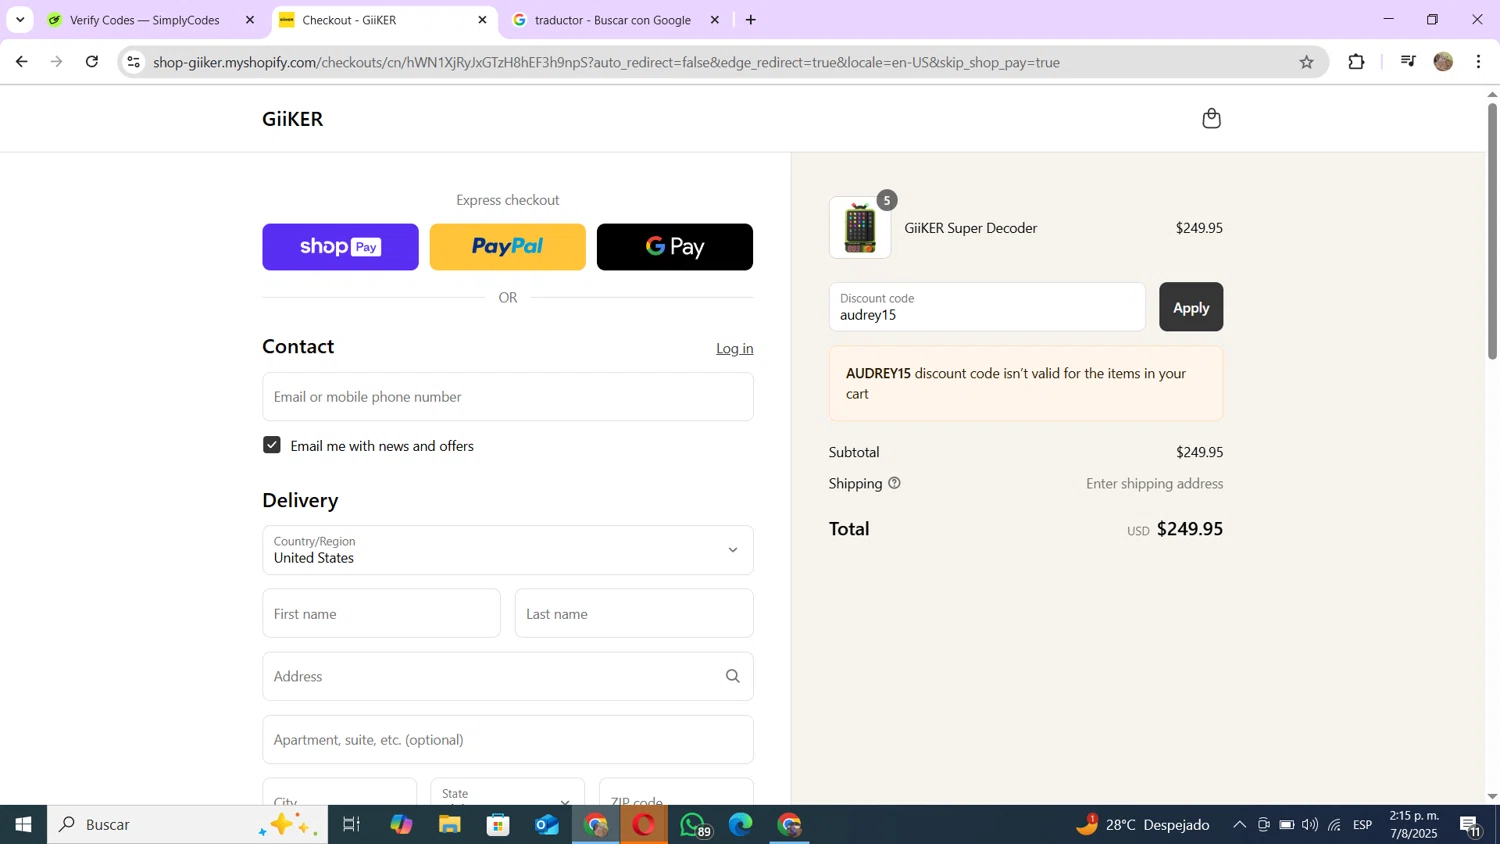
Task: Apply the discount code
Action: [x=1191, y=307]
